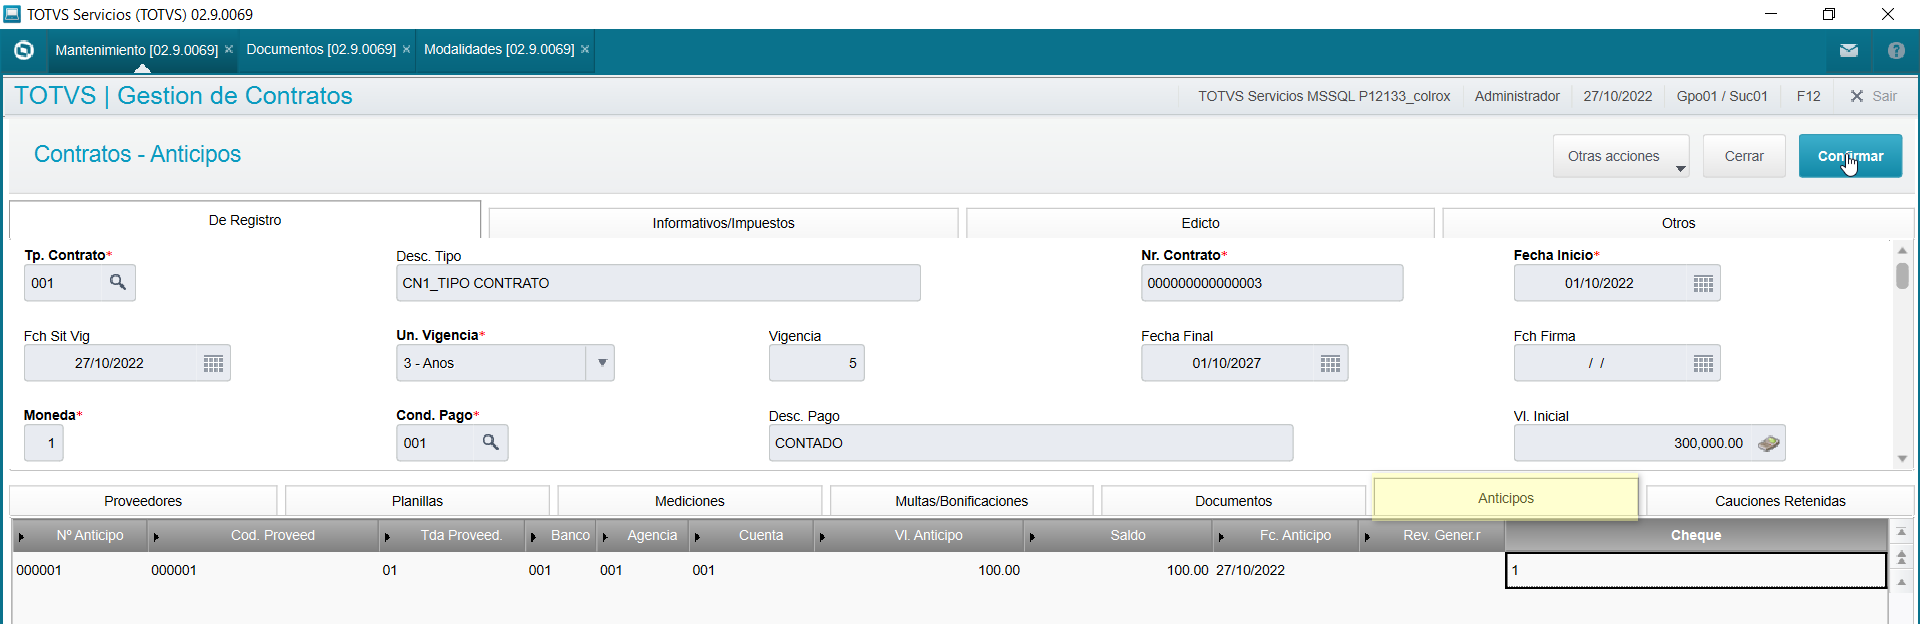The image size is (1920, 624).
Task: Select the De Registro tab
Action: point(245,220)
